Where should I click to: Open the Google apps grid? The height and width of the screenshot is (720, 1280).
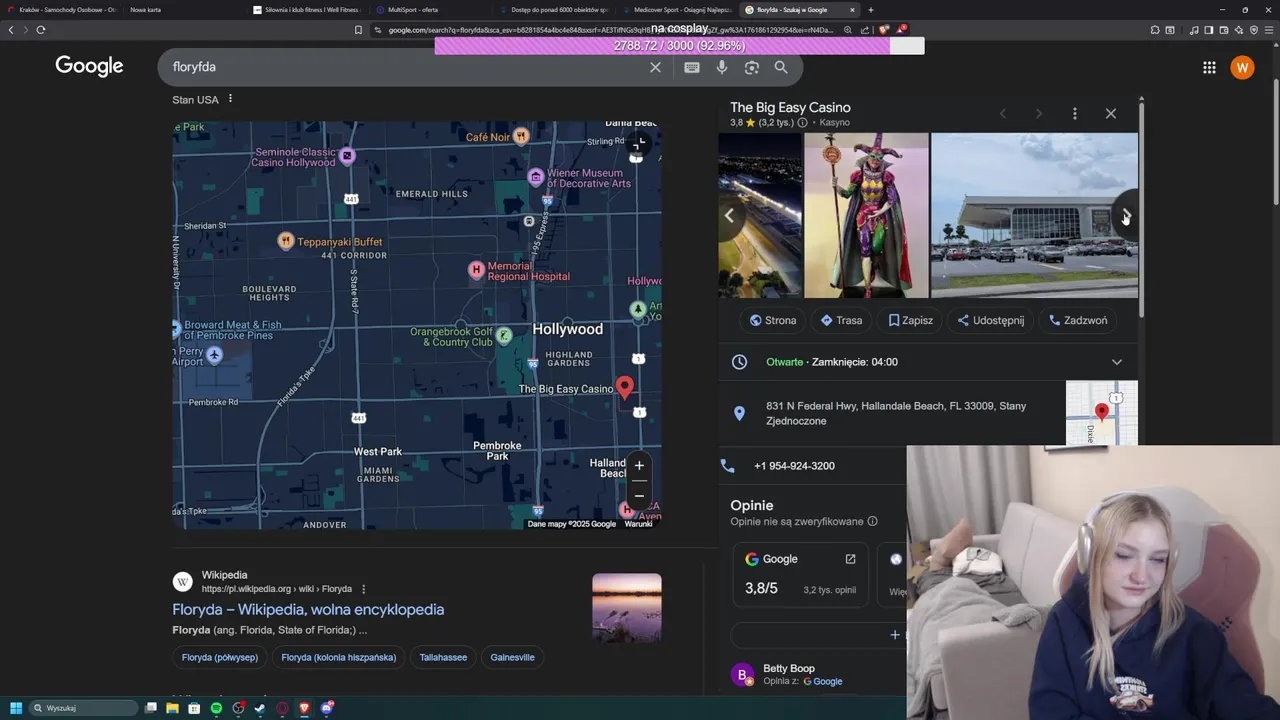click(1209, 67)
